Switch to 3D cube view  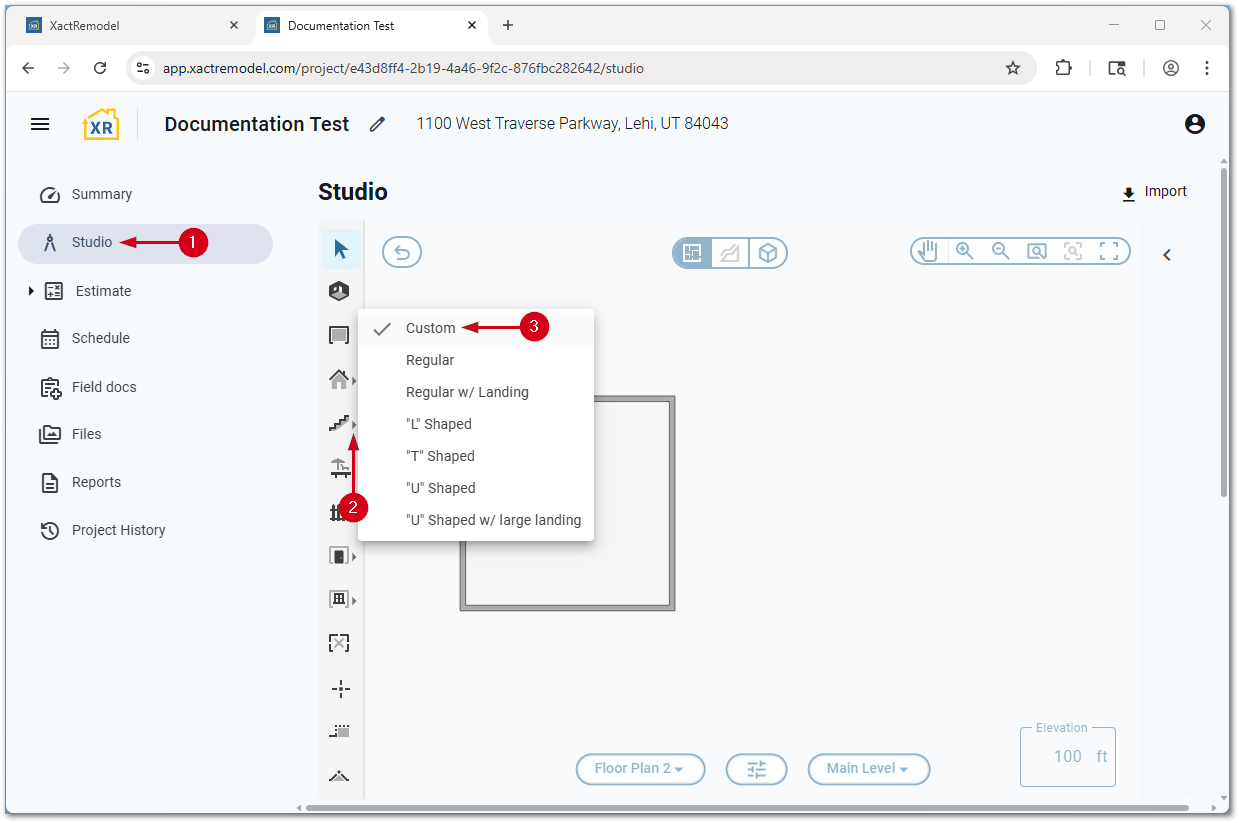pos(767,253)
